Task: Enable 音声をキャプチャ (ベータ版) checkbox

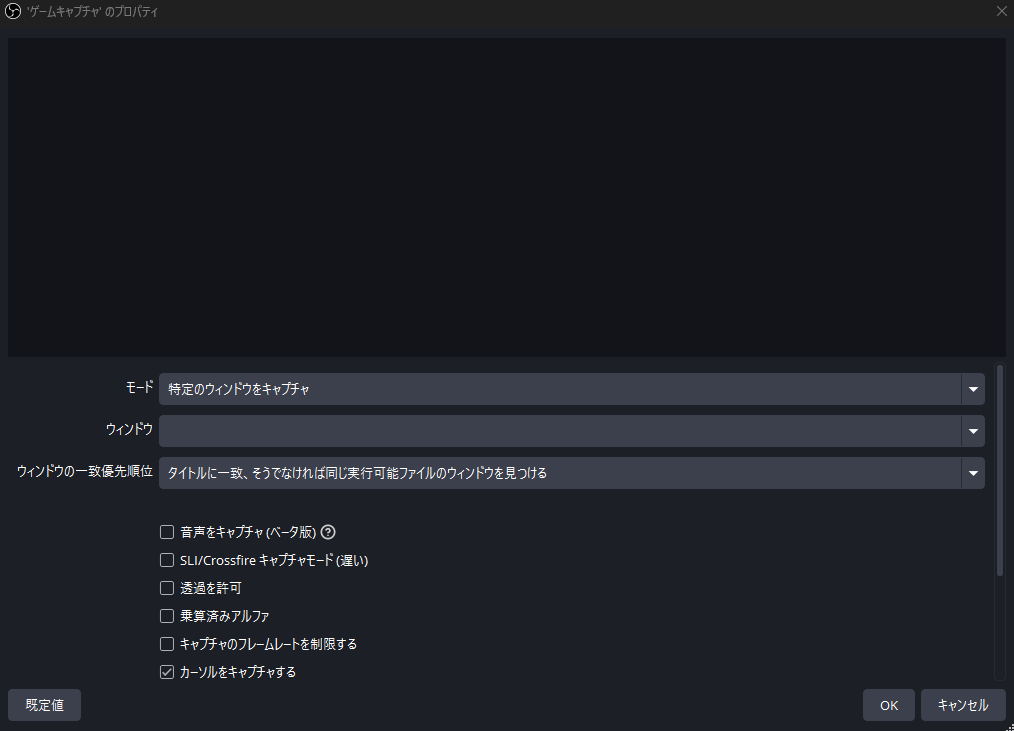Action: click(167, 532)
